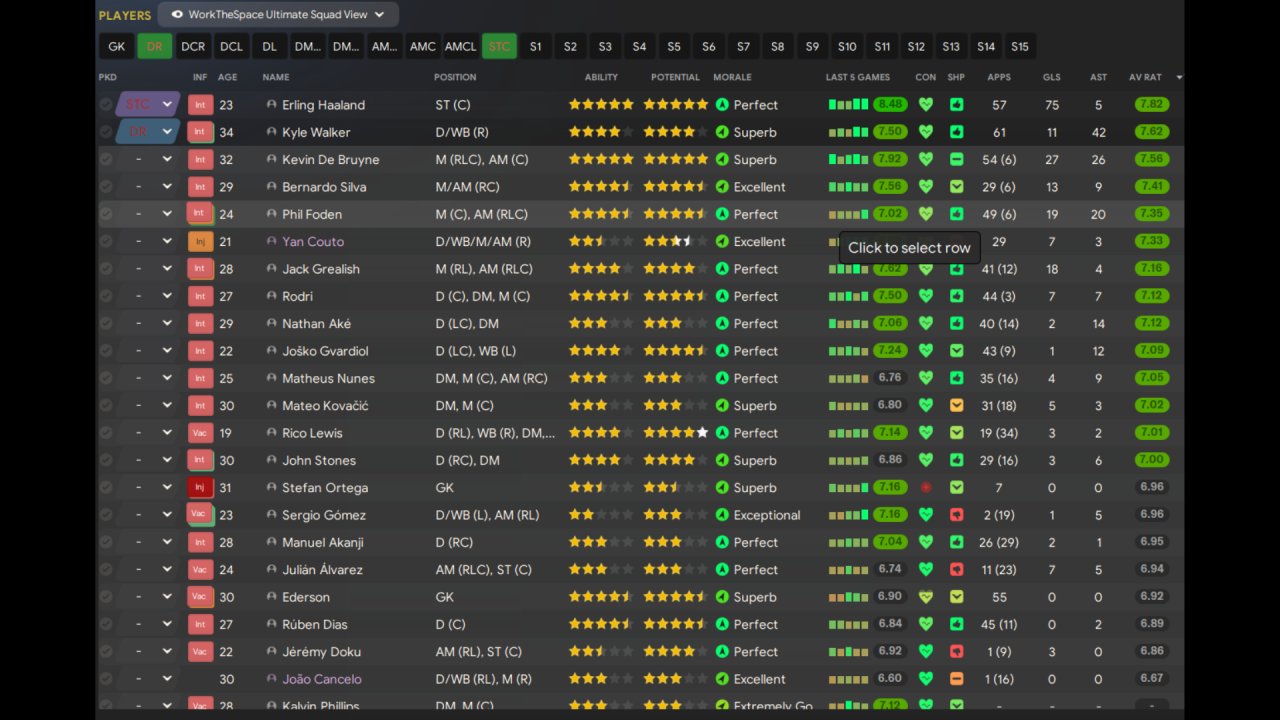This screenshot has height=720, width=1280.
Task: Select the DCR position tab
Action: [193, 46]
